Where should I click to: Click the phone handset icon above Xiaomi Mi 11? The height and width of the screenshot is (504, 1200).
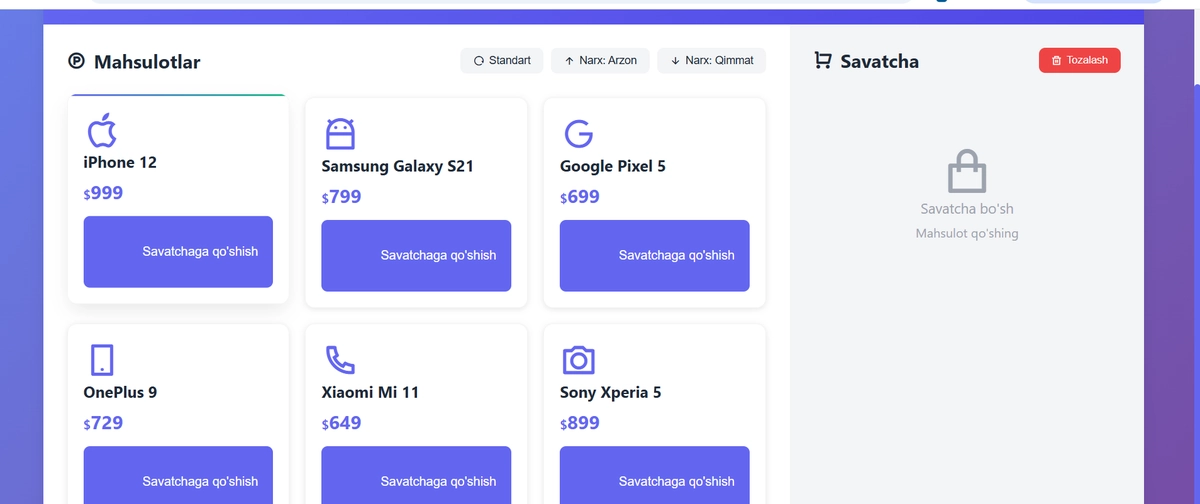click(x=340, y=360)
